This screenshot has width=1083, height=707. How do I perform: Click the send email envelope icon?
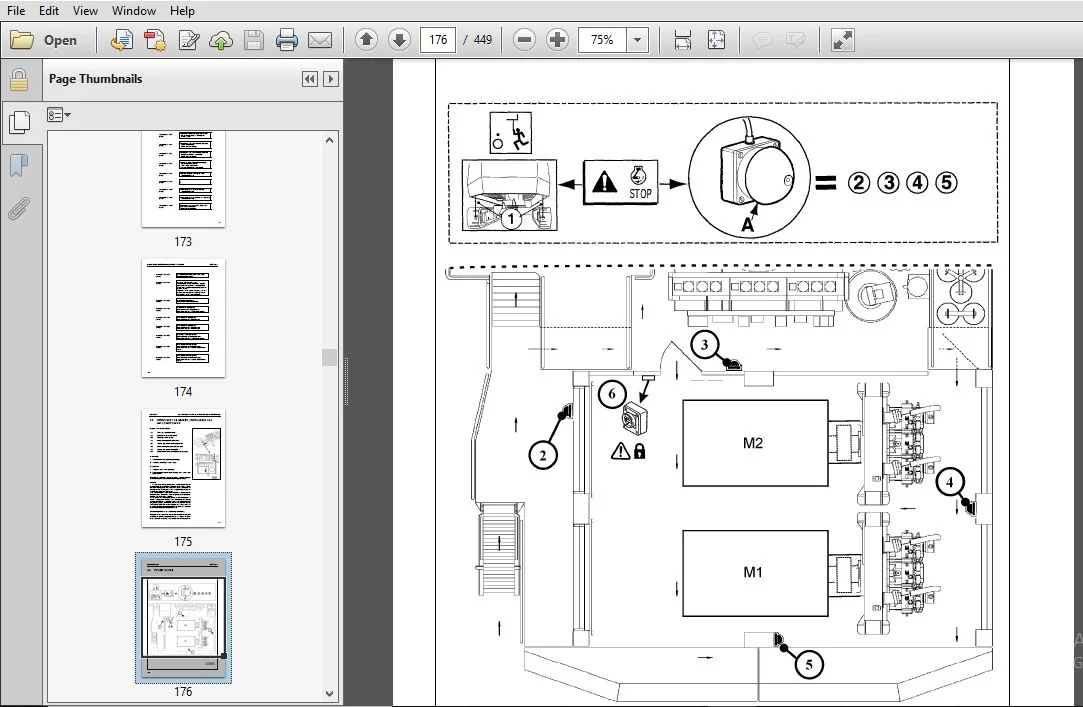(x=319, y=40)
